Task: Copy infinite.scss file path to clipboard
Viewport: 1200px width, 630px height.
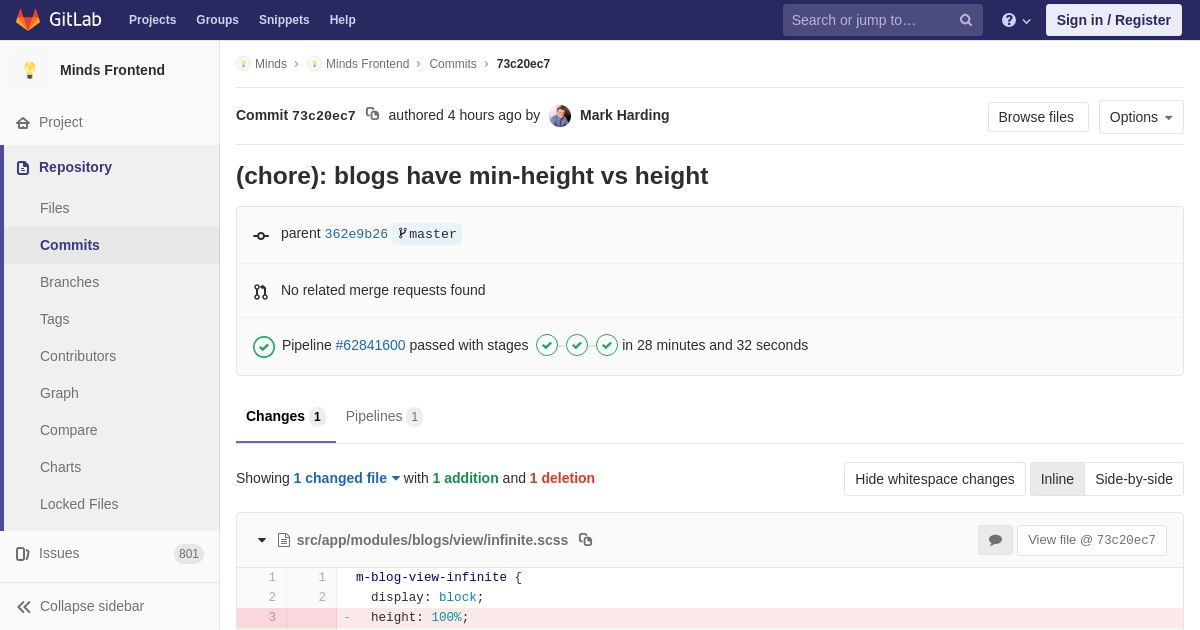Action: 586,540
